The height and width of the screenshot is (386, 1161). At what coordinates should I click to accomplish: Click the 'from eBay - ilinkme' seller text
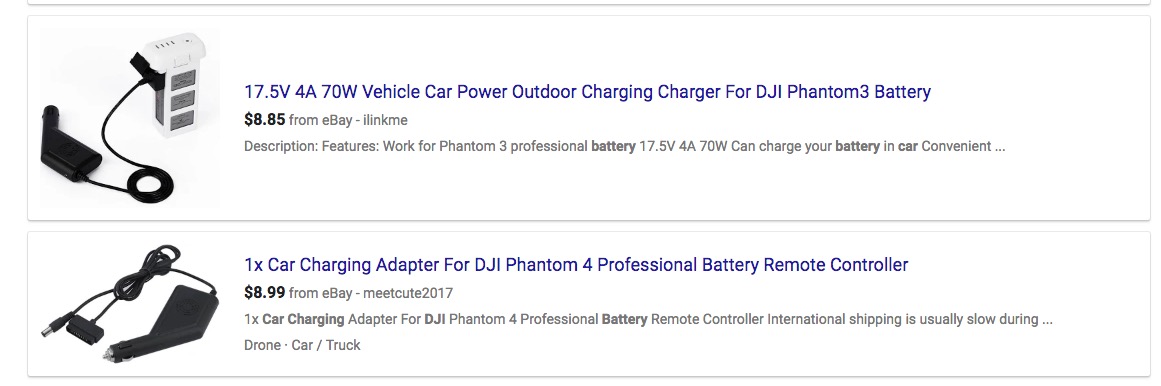click(x=348, y=120)
